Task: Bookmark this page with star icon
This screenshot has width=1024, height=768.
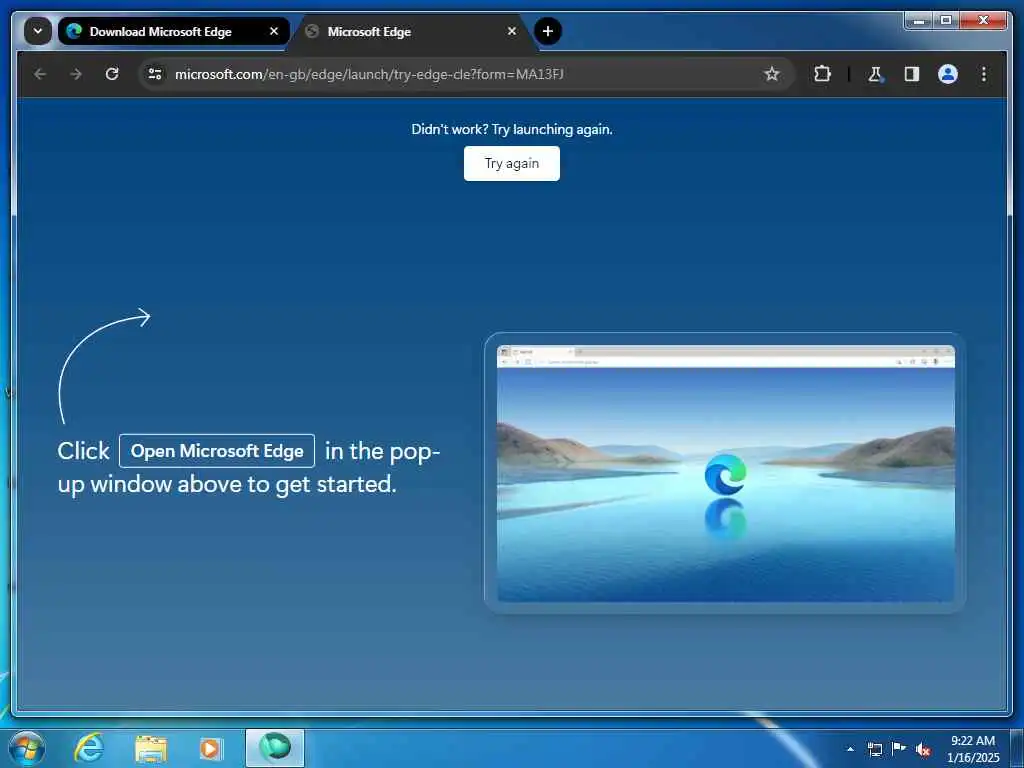Action: tap(772, 74)
